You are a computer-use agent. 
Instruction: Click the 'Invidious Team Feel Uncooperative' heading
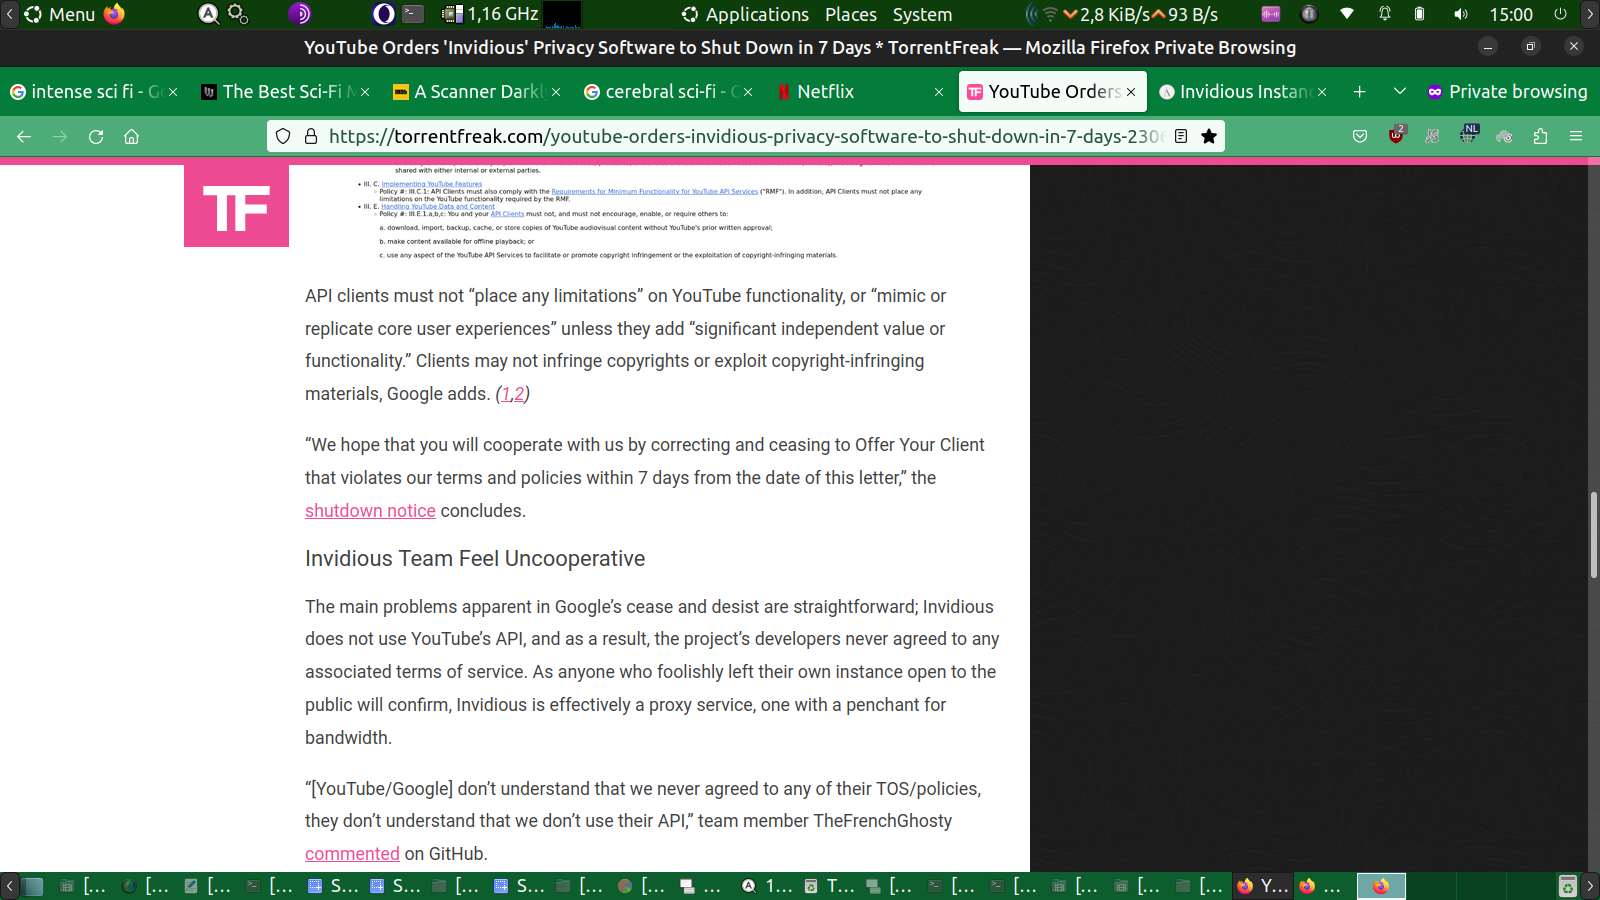[475, 559]
